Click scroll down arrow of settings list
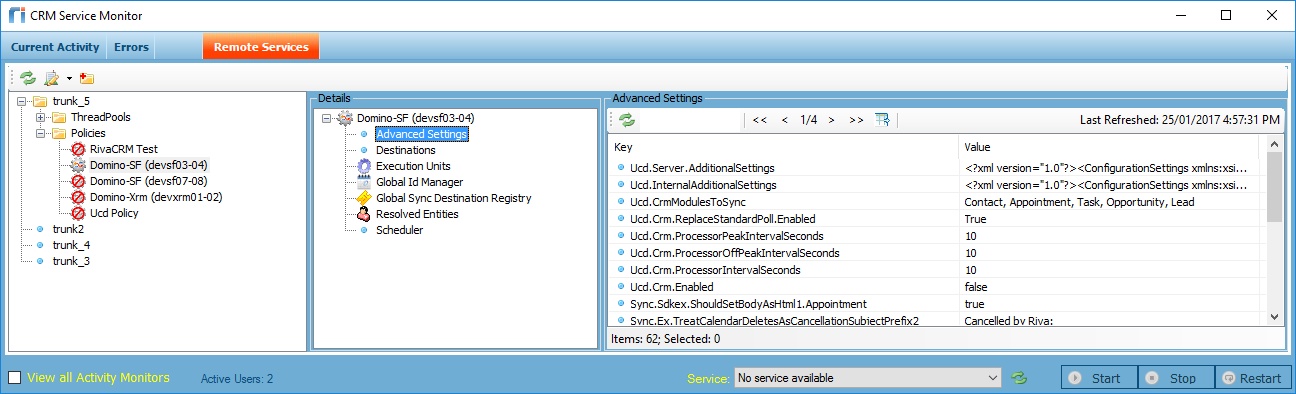Screen dimensions: 1296x394 (x=1274, y=316)
